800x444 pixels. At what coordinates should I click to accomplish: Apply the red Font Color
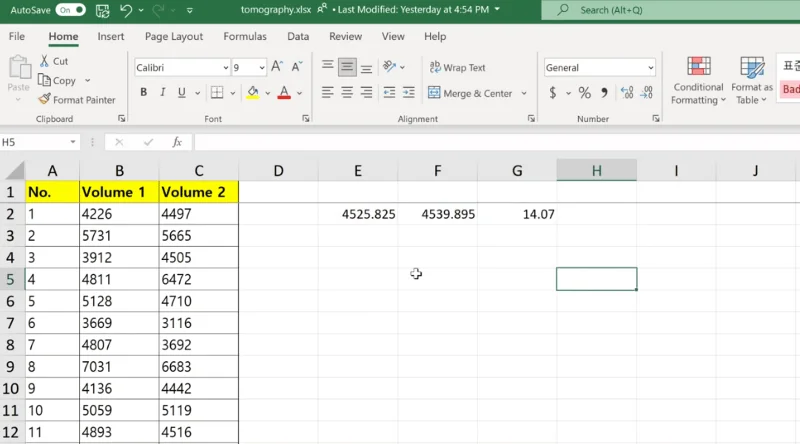click(x=284, y=92)
